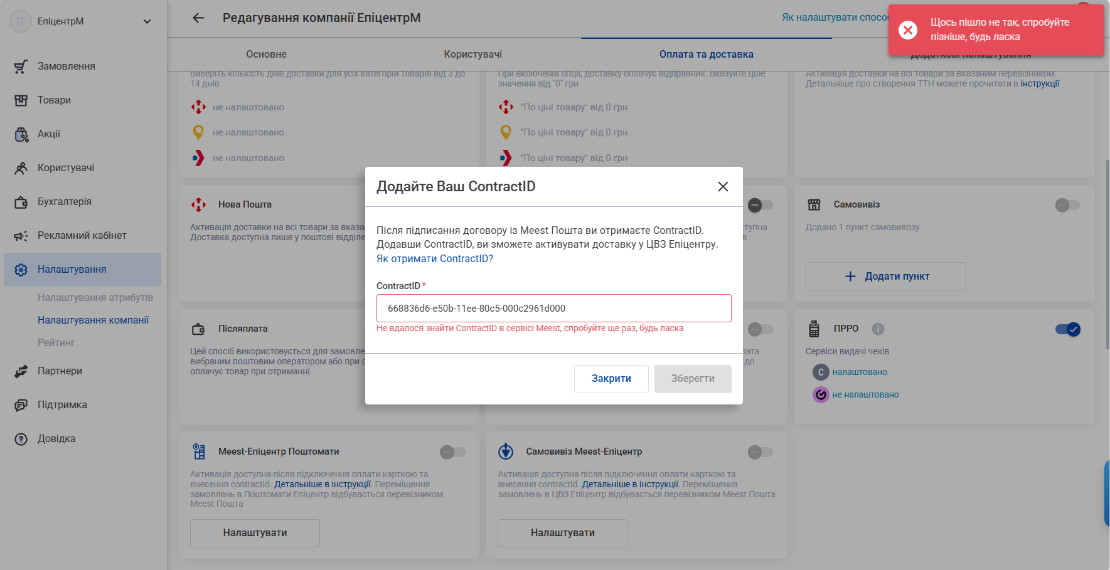
Task: Open Рейтинг submenu item
Action: click(56, 343)
